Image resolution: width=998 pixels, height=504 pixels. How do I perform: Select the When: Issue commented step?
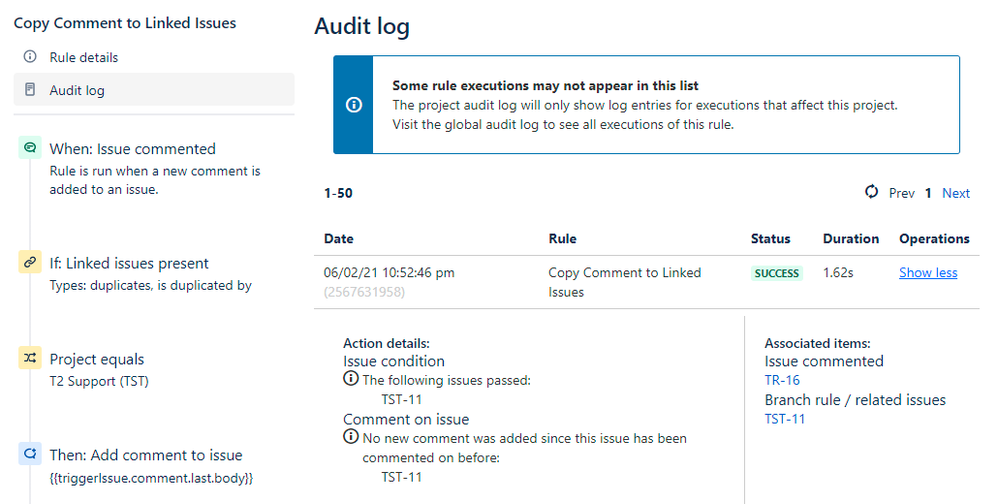(x=132, y=149)
